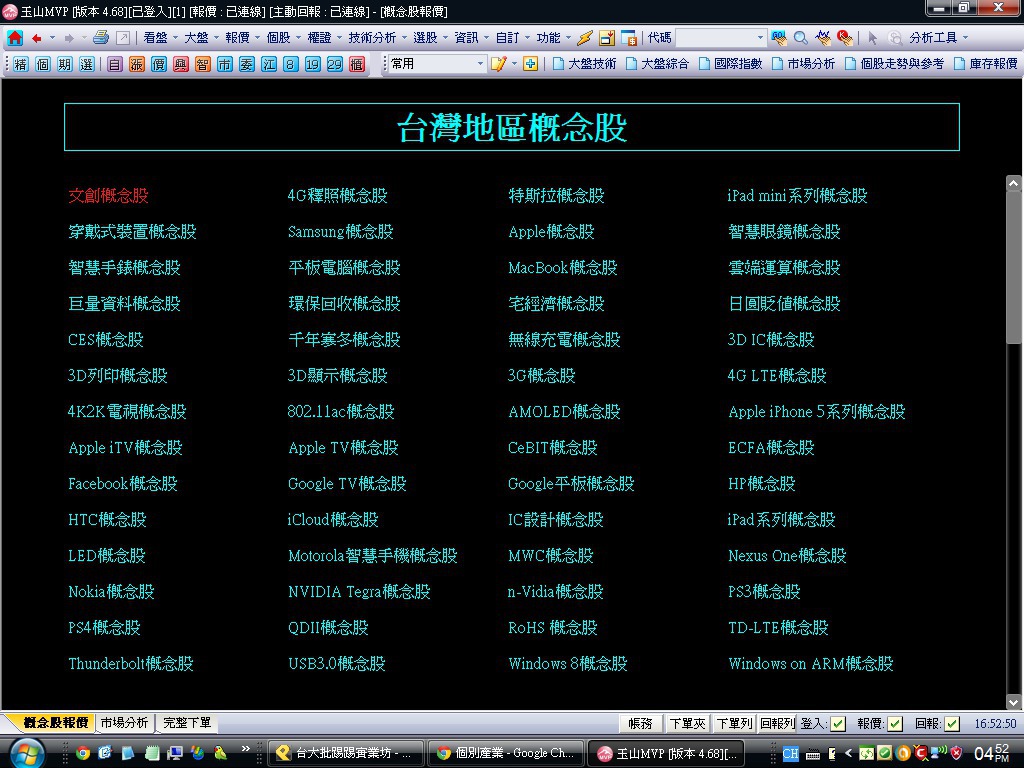
Task: Open the 分析工具 dropdown
Action: coord(938,38)
